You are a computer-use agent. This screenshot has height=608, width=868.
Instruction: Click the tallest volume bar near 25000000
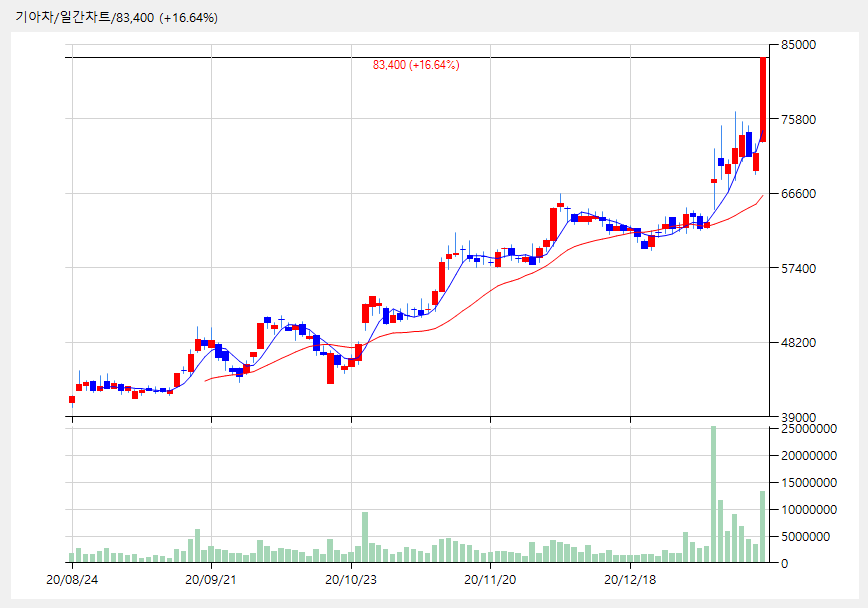tap(714, 494)
